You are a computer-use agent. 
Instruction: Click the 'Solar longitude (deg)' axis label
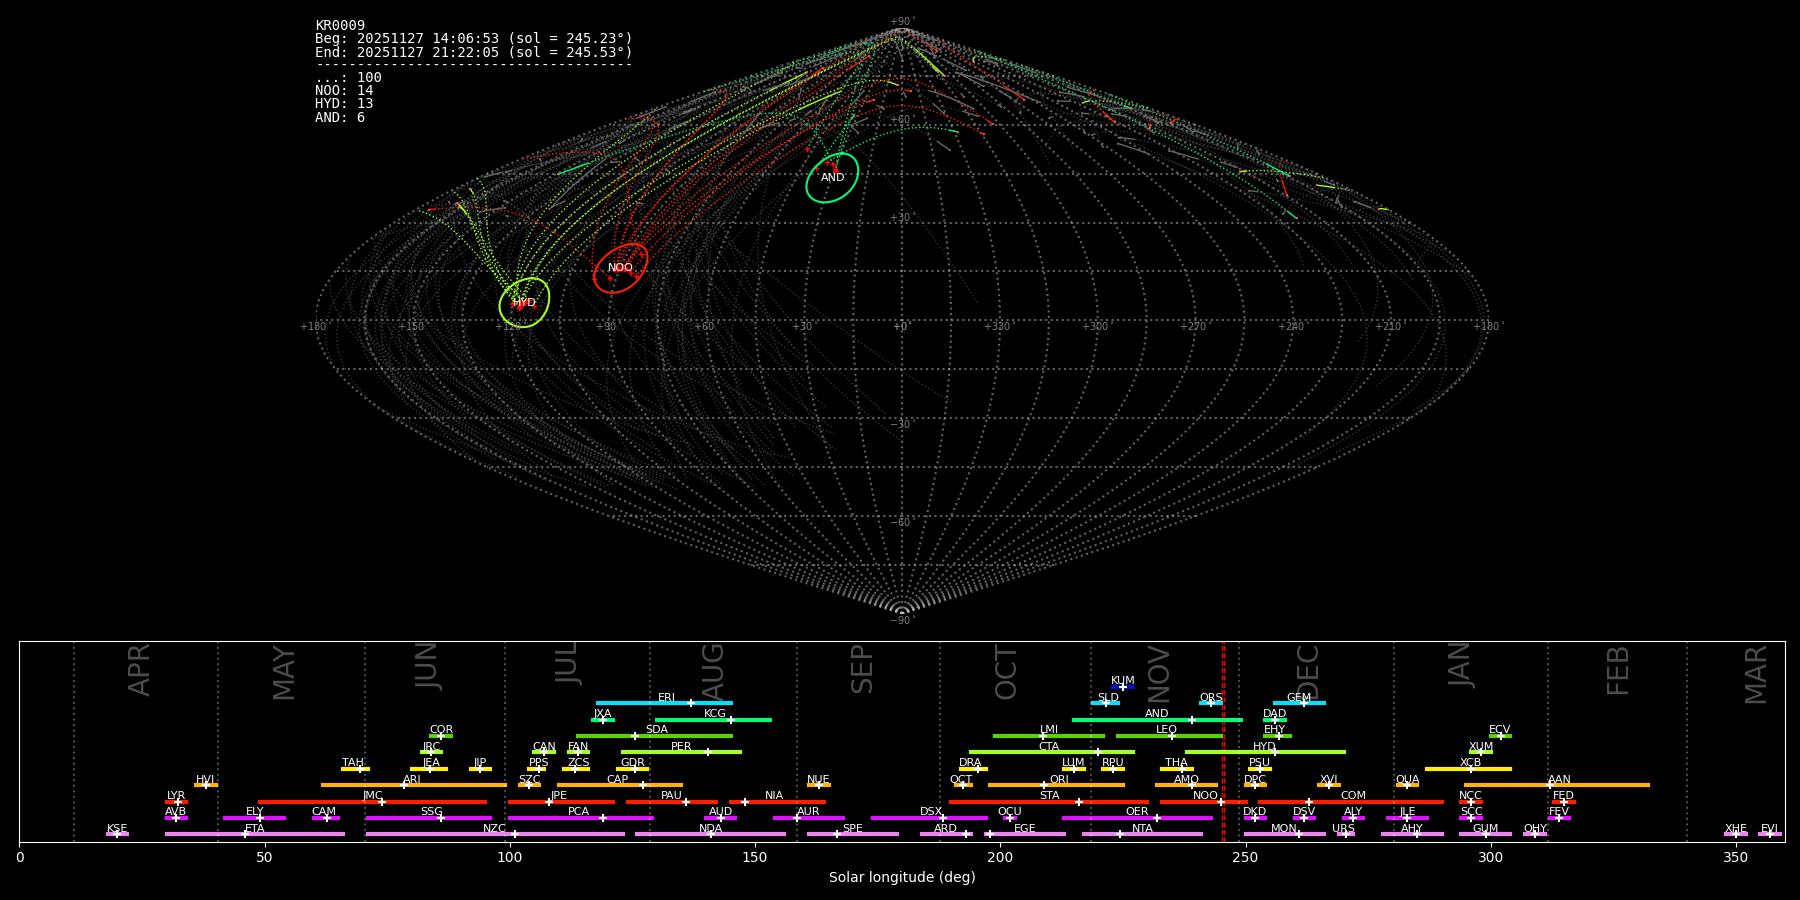(901, 878)
